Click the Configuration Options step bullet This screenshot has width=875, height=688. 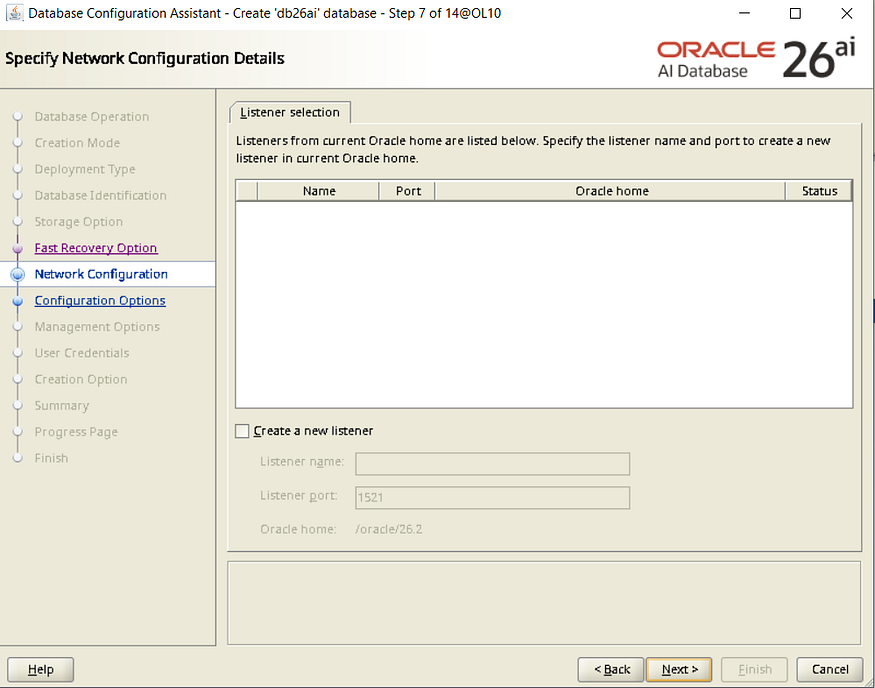click(18, 301)
